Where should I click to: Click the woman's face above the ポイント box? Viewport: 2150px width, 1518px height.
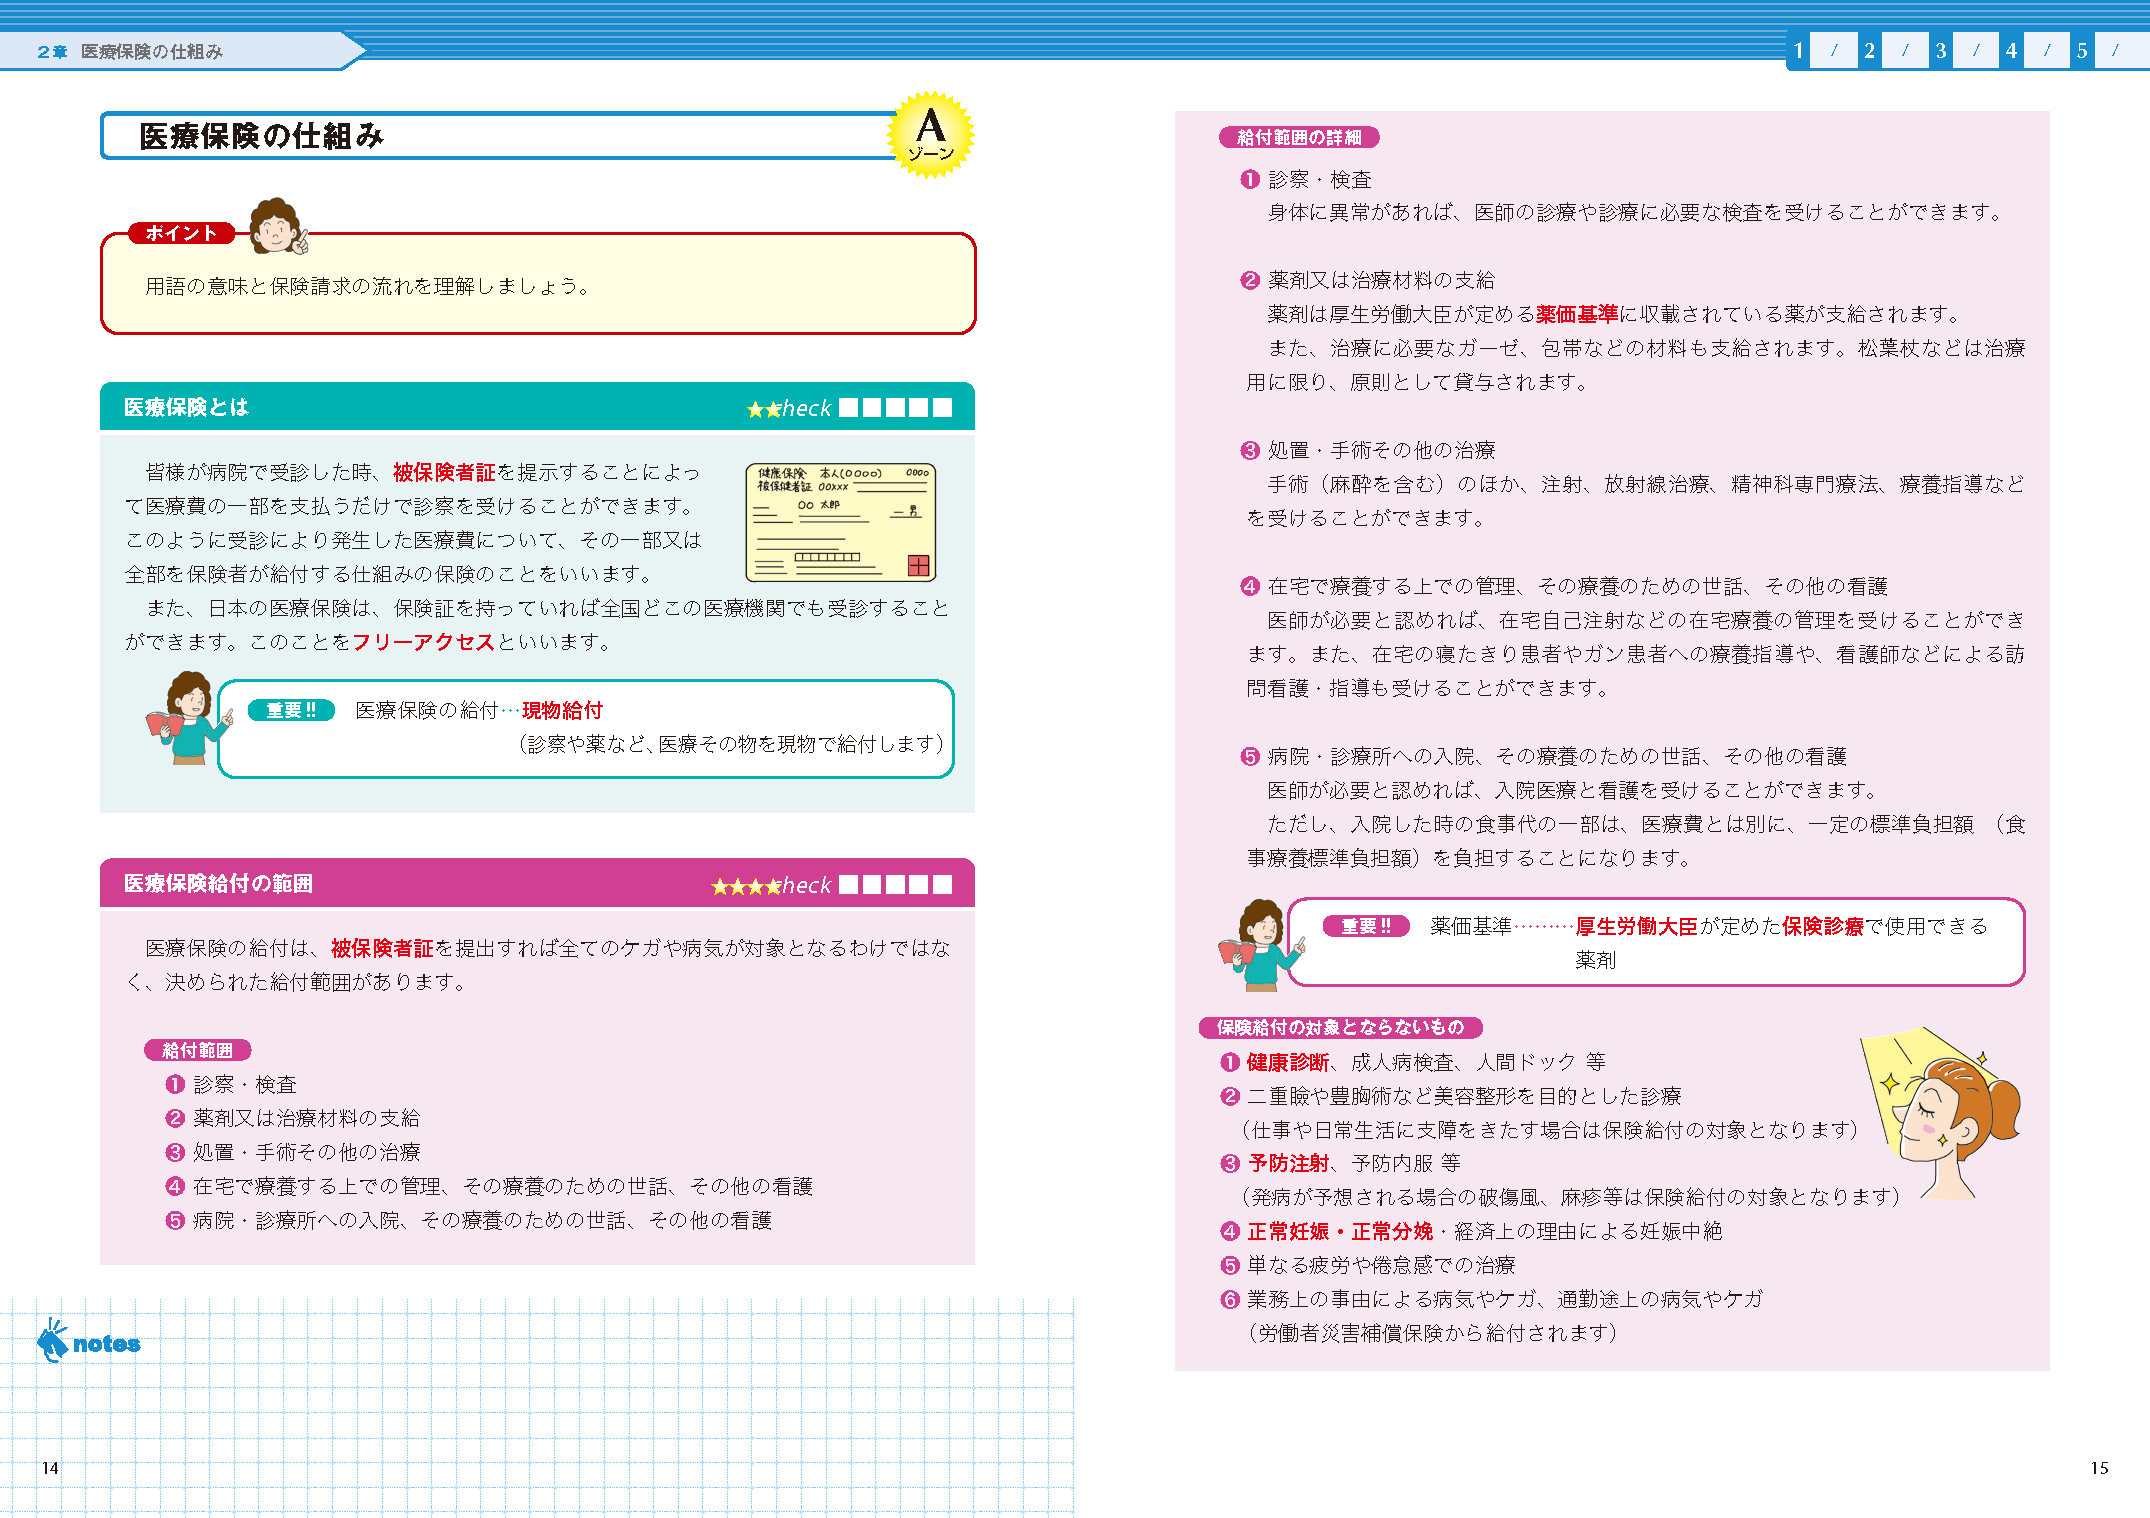(277, 226)
